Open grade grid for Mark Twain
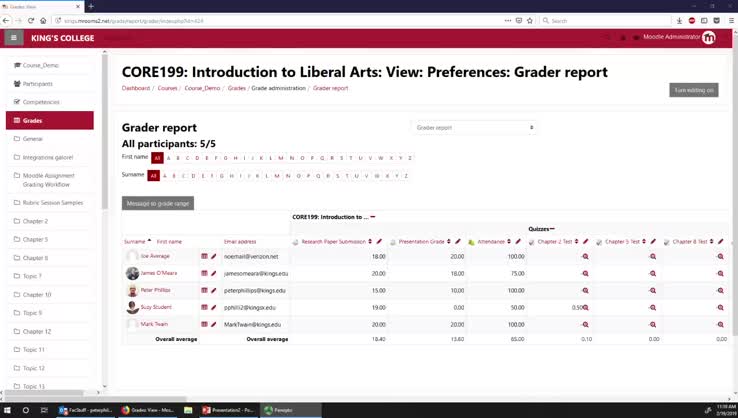The image size is (738, 418). tap(204, 324)
